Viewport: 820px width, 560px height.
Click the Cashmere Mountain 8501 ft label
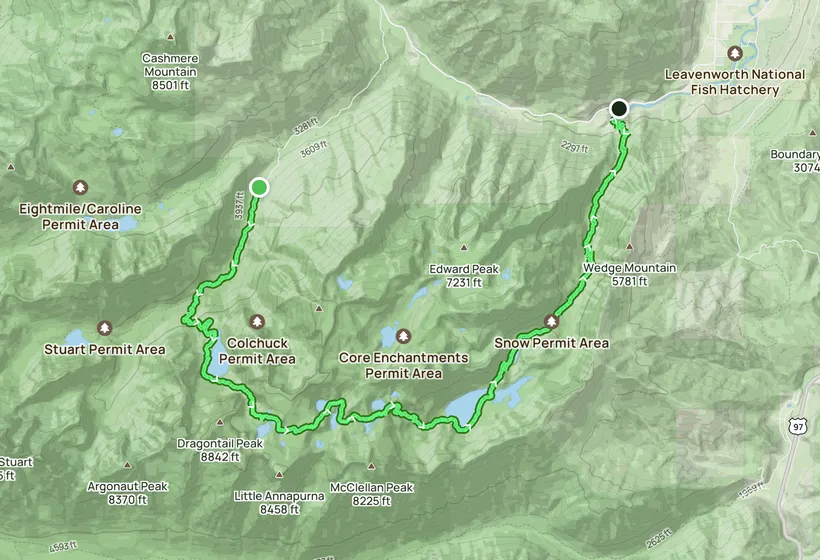click(x=170, y=72)
